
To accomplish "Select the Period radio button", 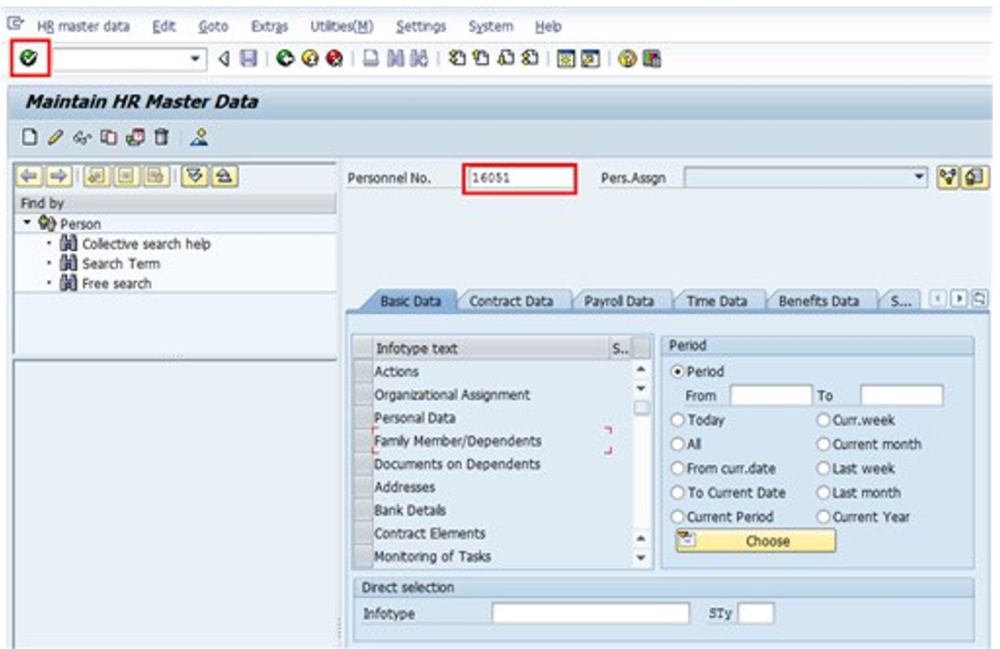I will click(x=678, y=372).
